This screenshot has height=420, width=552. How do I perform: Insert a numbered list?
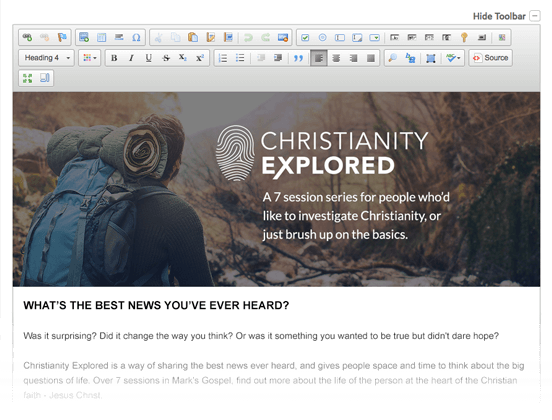pyautogui.click(x=223, y=58)
